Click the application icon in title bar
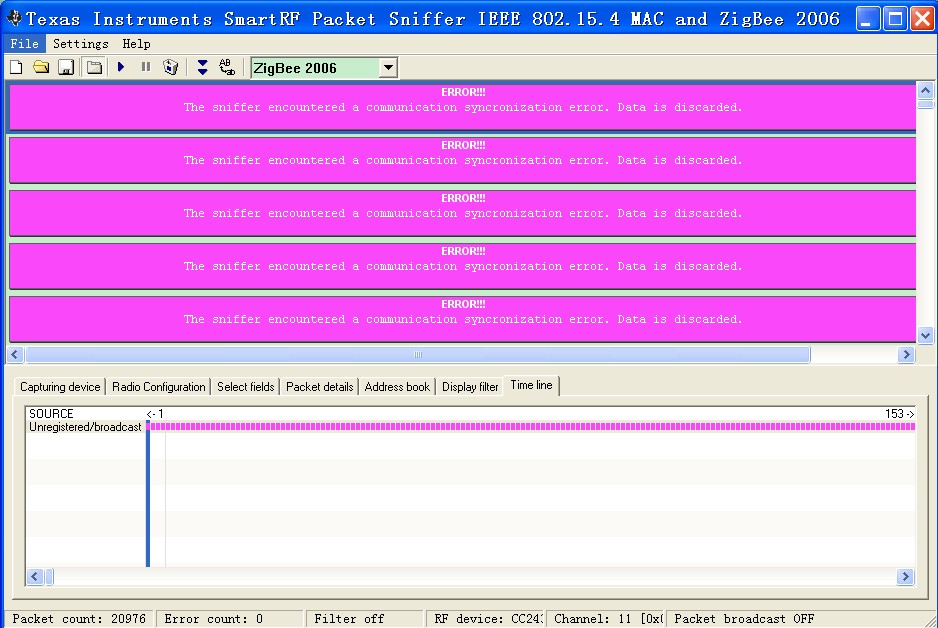The image size is (938, 628). 14,19
